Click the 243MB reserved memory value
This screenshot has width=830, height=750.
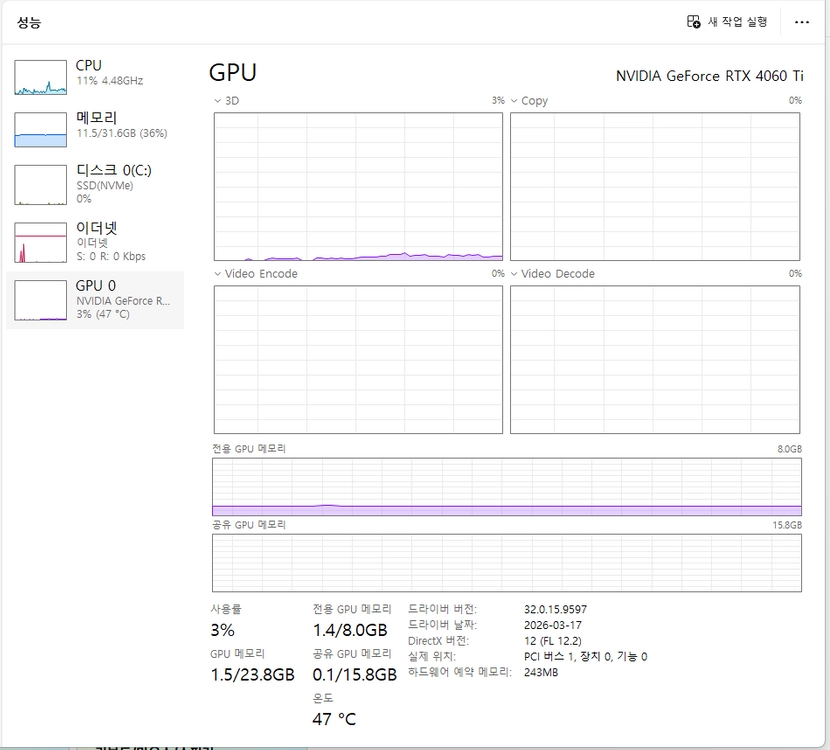click(x=541, y=672)
